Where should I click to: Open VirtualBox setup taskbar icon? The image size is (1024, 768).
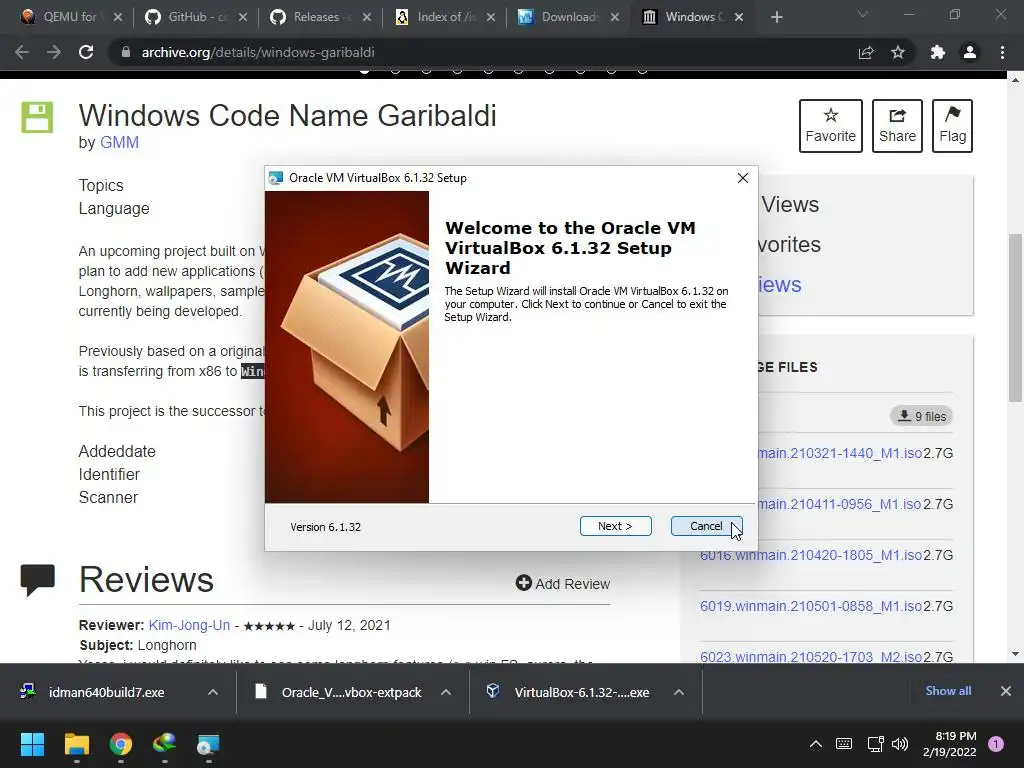(x=208, y=744)
